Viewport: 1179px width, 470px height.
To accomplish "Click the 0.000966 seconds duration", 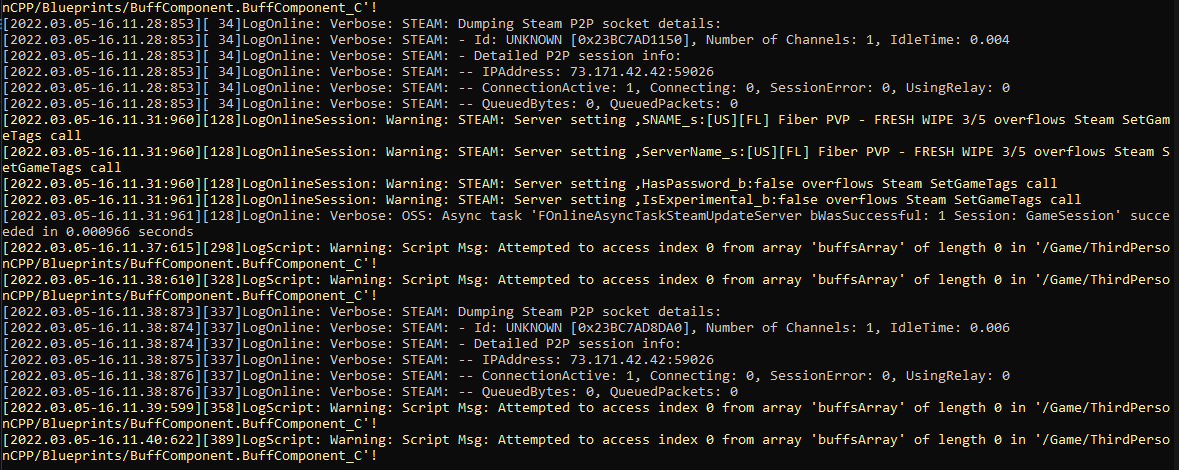I will pyautogui.click(x=130, y=232).
